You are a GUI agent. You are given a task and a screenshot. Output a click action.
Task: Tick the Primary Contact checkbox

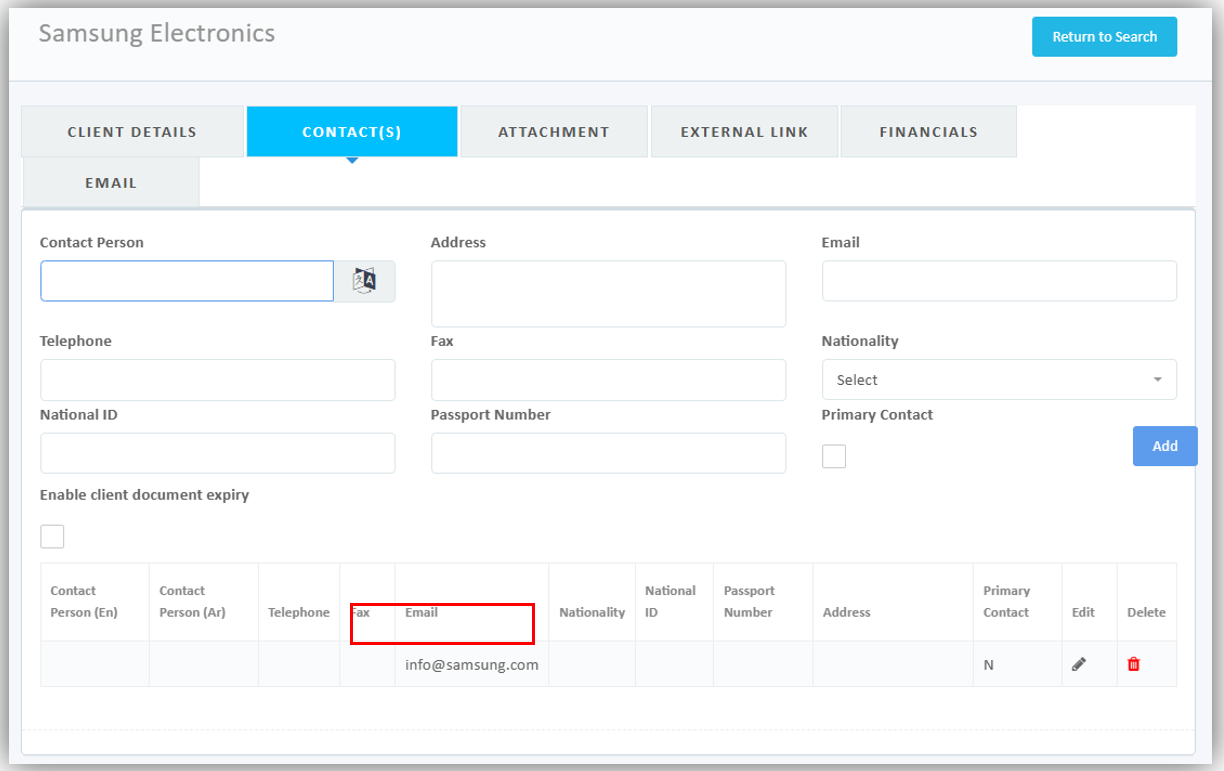(x=834, y=456)
